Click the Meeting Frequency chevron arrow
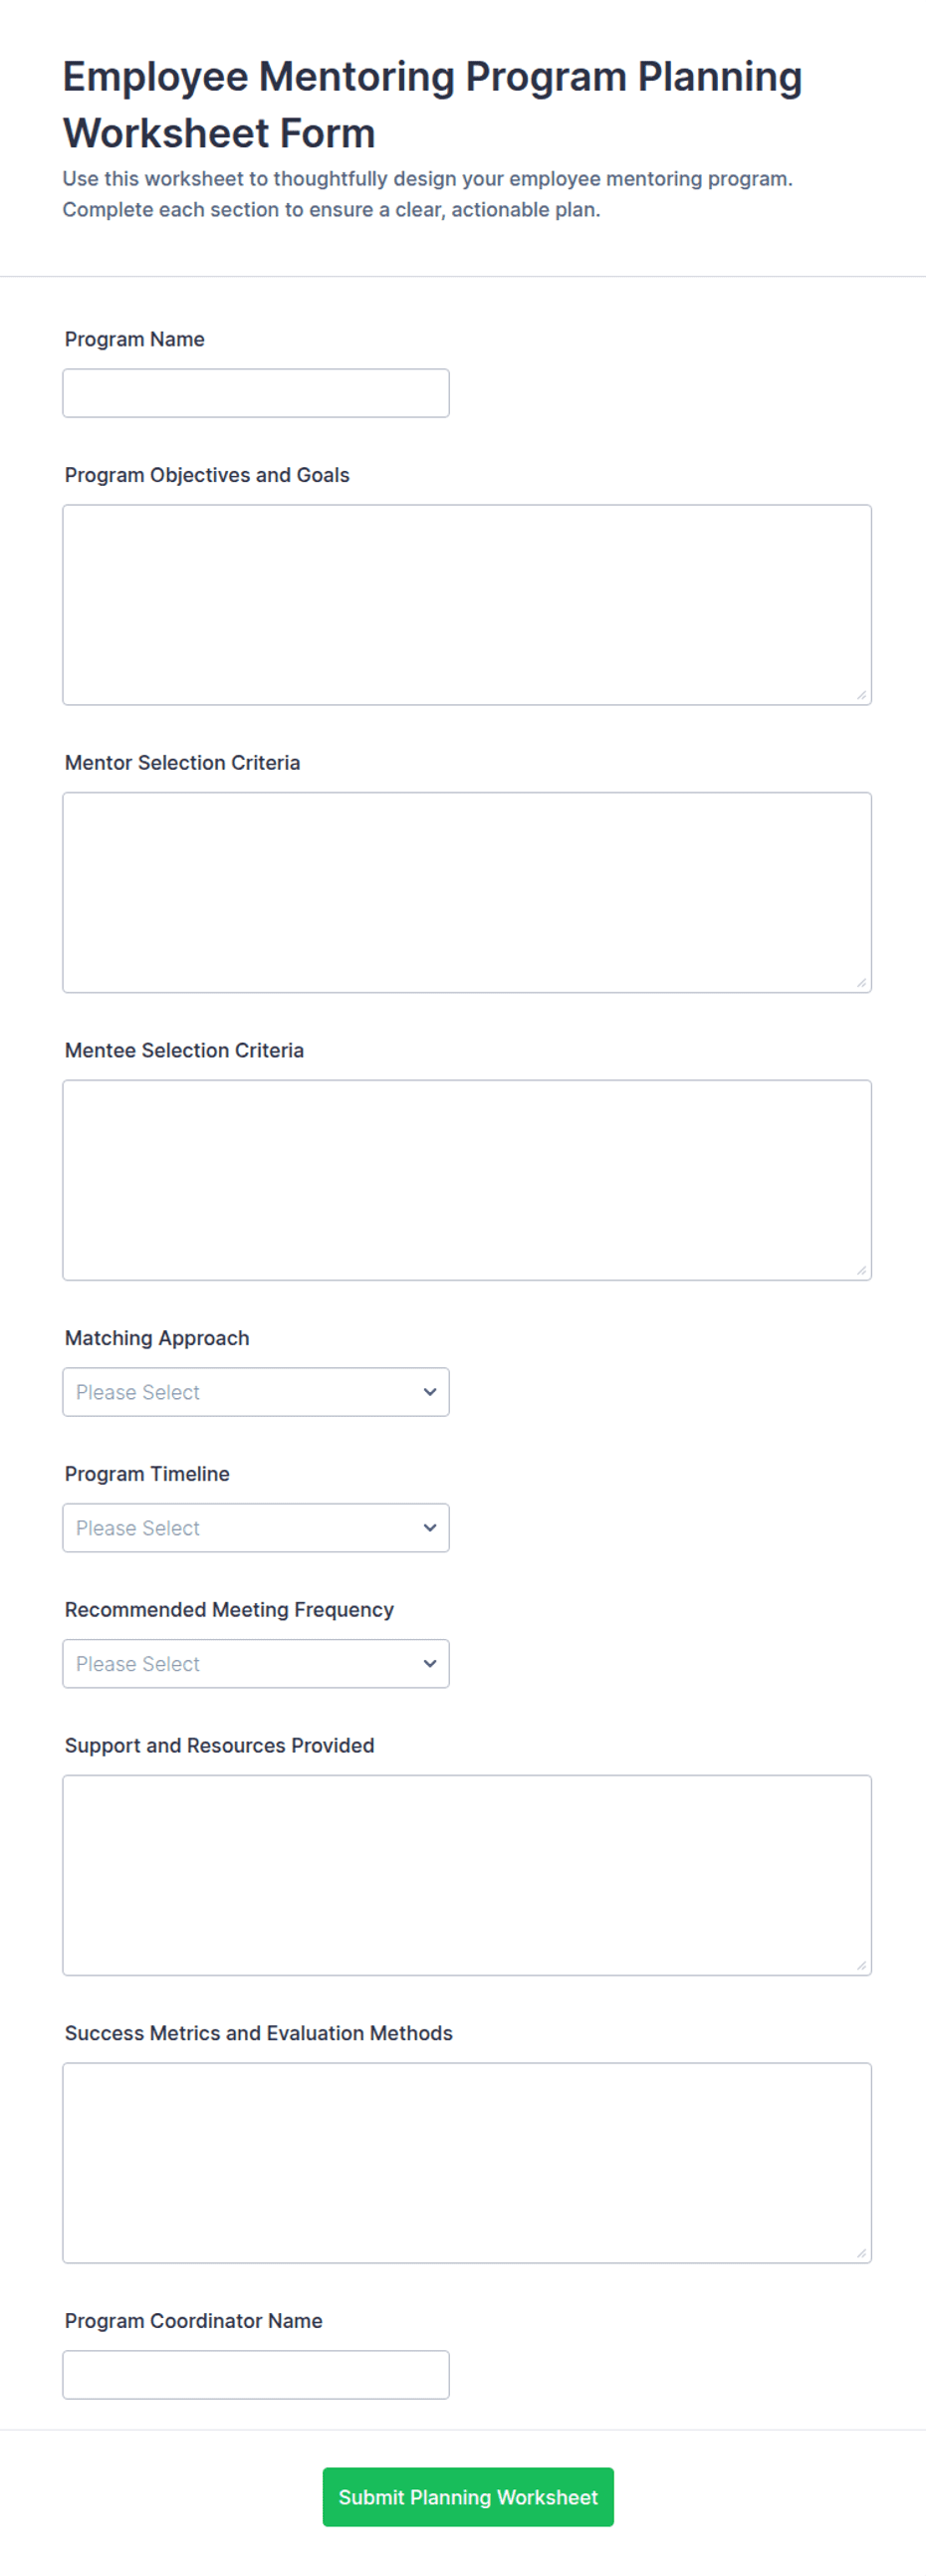Image resolution: width=926 pixels, height=2576 pixels. click(x=430, y=1665)
